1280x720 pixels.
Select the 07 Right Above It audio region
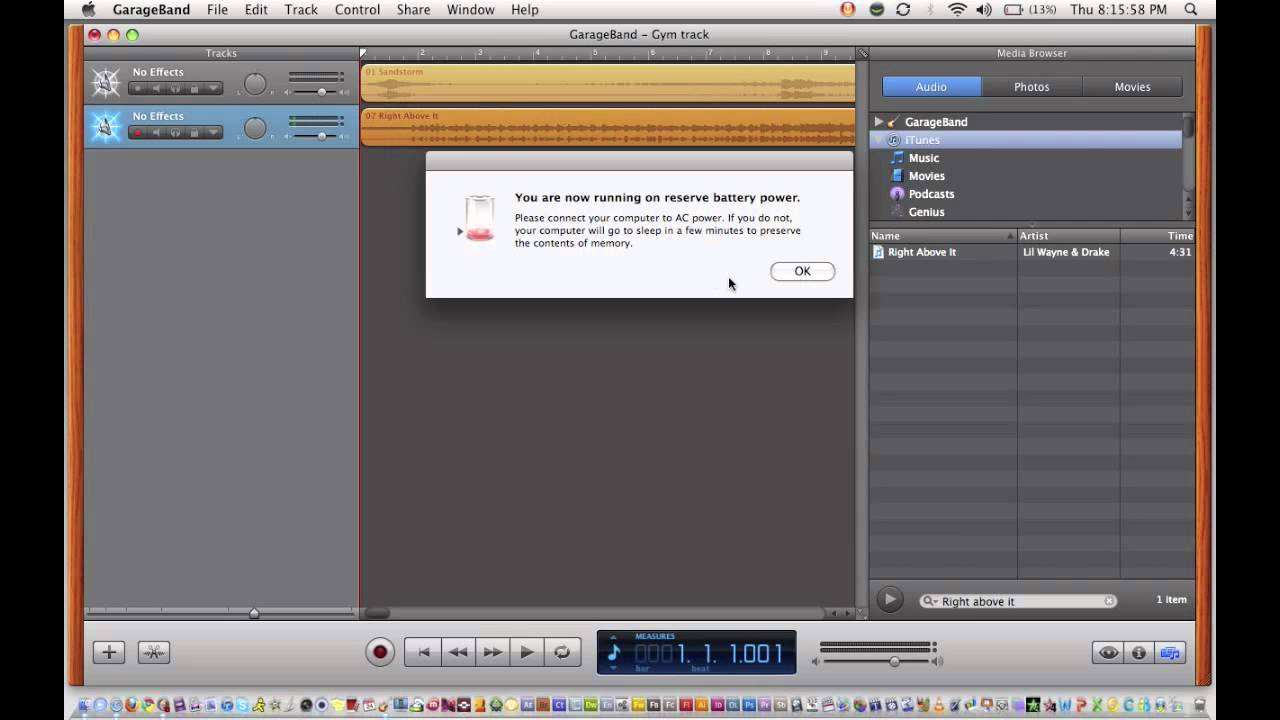click(608, 128)
